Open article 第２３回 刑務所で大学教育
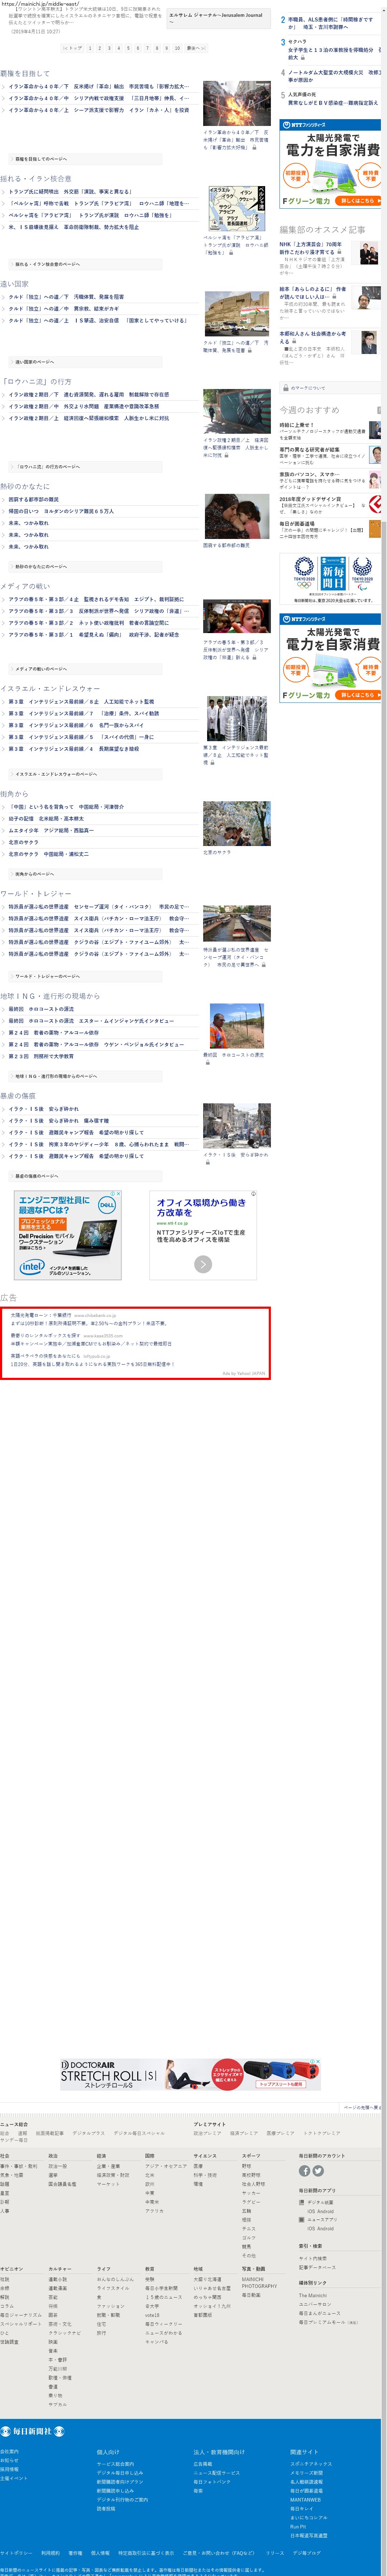Screen dimensions: 387x2576 [x=40, y=1056]
